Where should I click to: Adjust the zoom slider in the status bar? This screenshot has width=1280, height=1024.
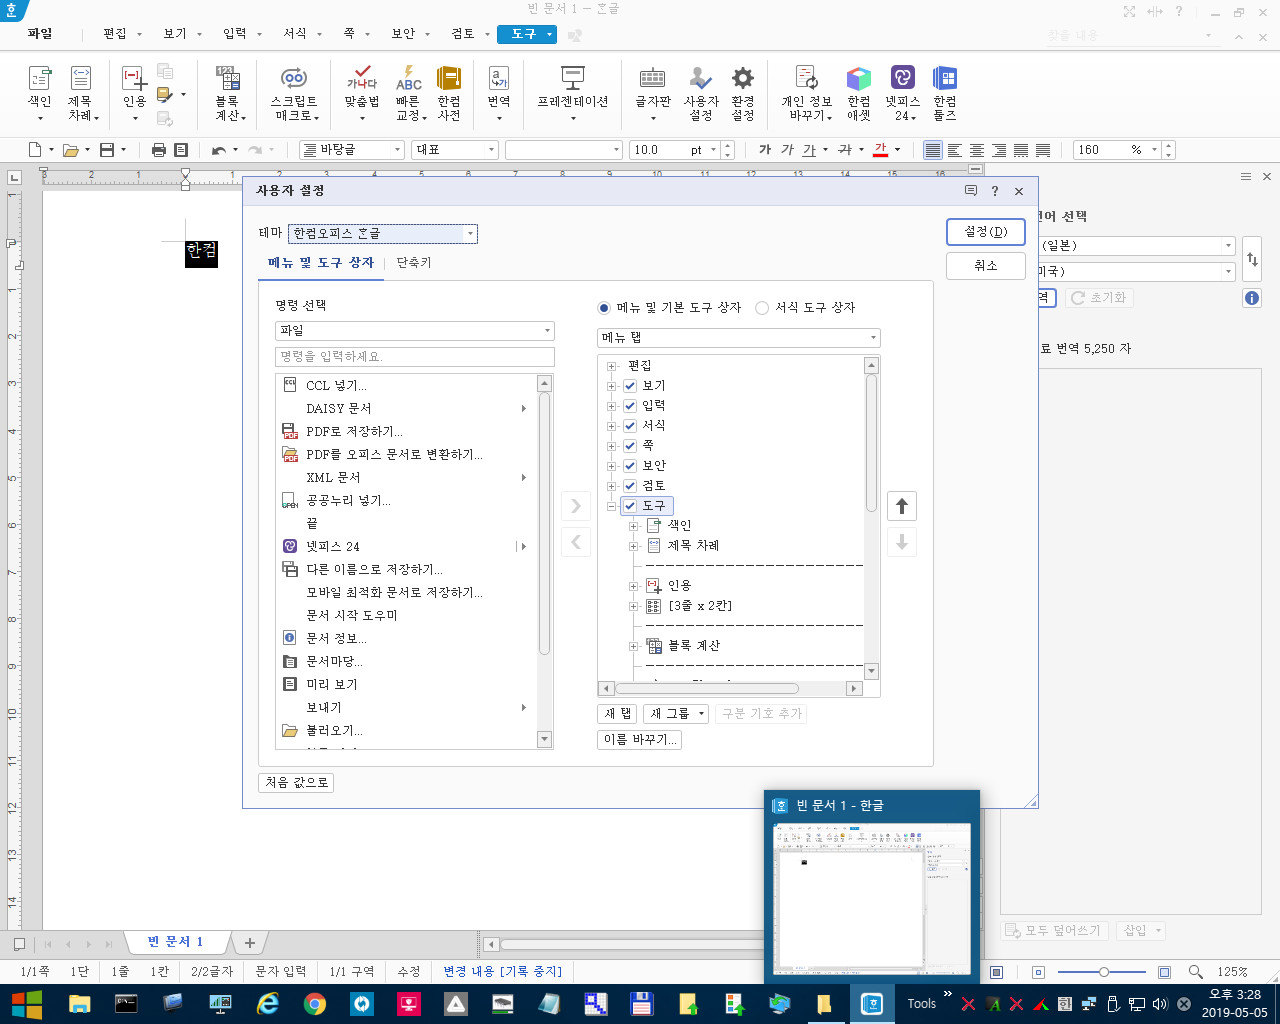1103,972
